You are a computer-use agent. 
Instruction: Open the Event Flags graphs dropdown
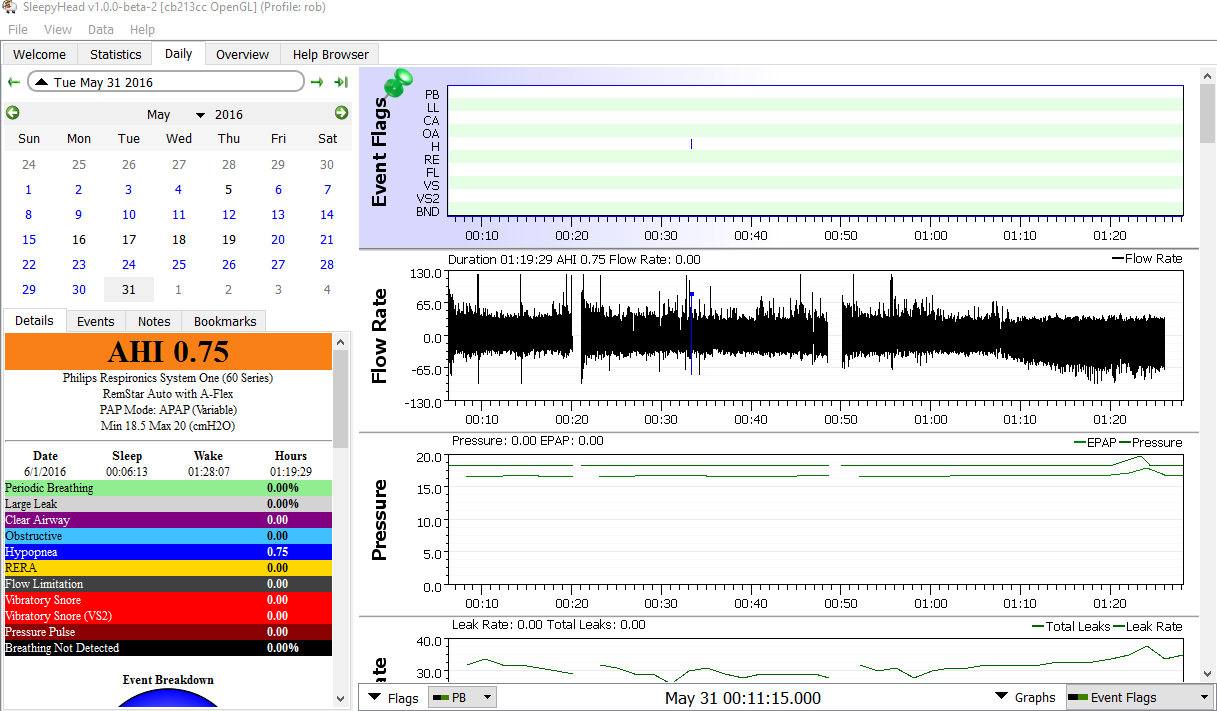(x=1138, y=697)
